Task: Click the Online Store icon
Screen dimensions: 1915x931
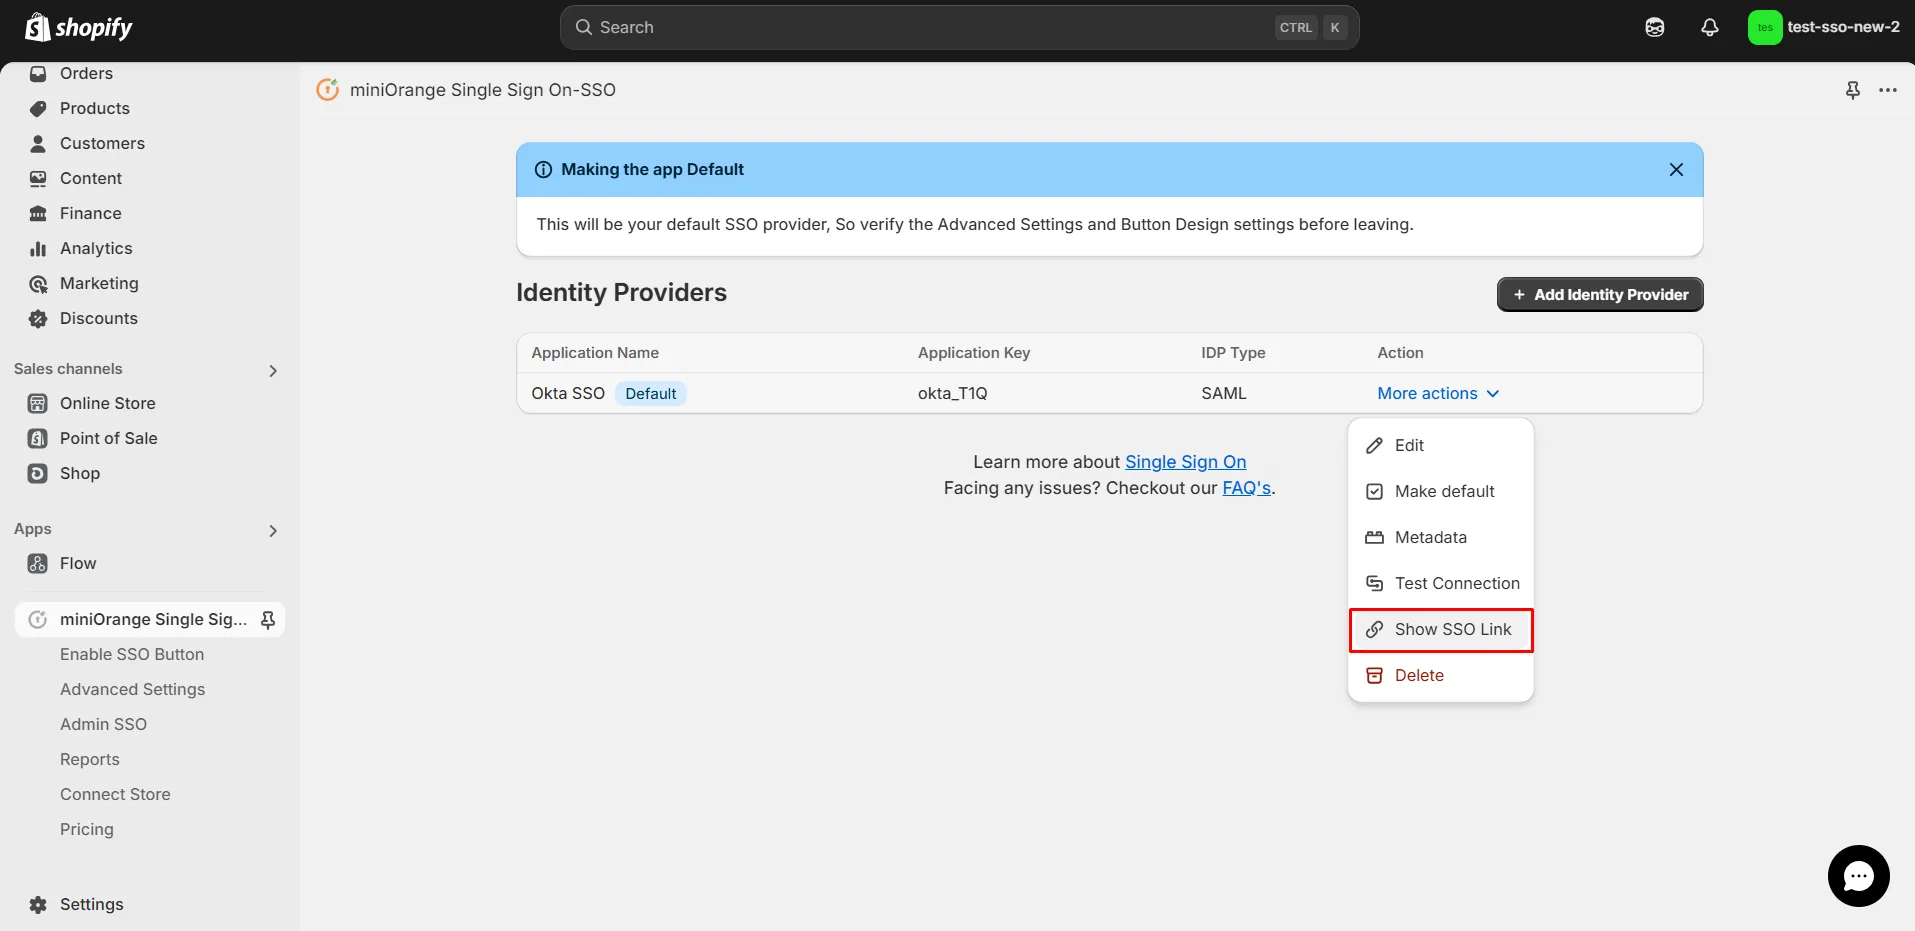Action: (38, 403)
